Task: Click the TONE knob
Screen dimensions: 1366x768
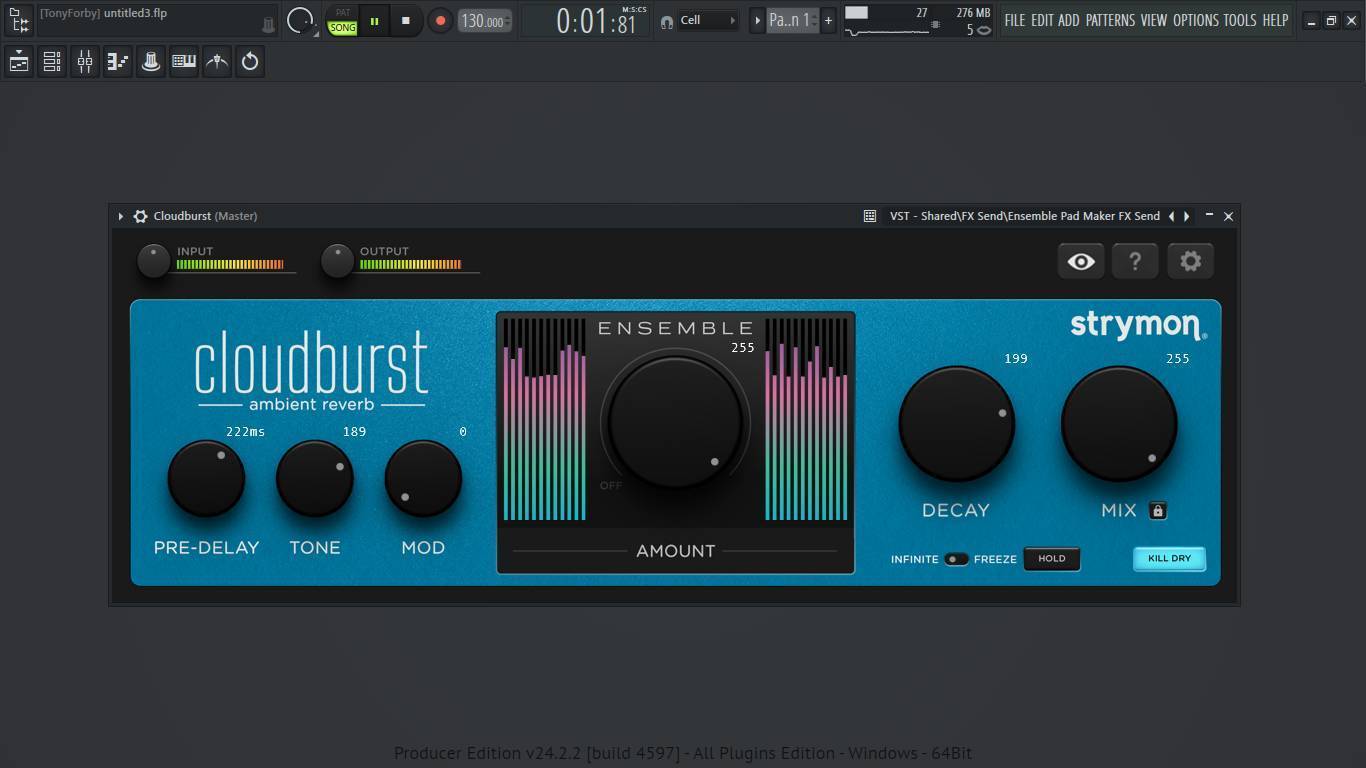Action: pos(314,478)
